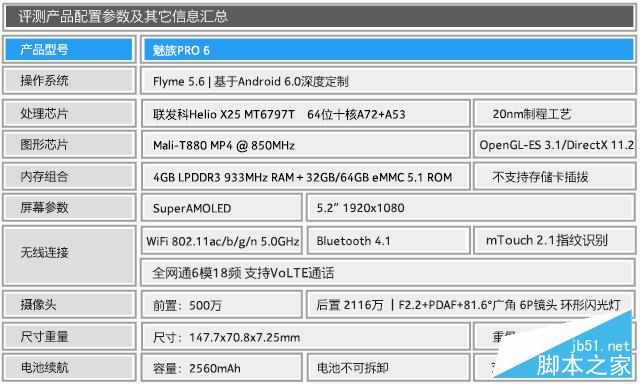The height and width of the screenshot is (384, 640).
Task: Click the '后置 2116万' rear camera cell
Action: 471,304
